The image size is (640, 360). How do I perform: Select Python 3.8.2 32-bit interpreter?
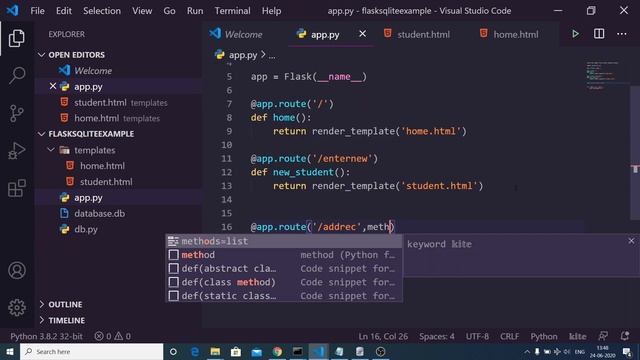coord(46,336)
